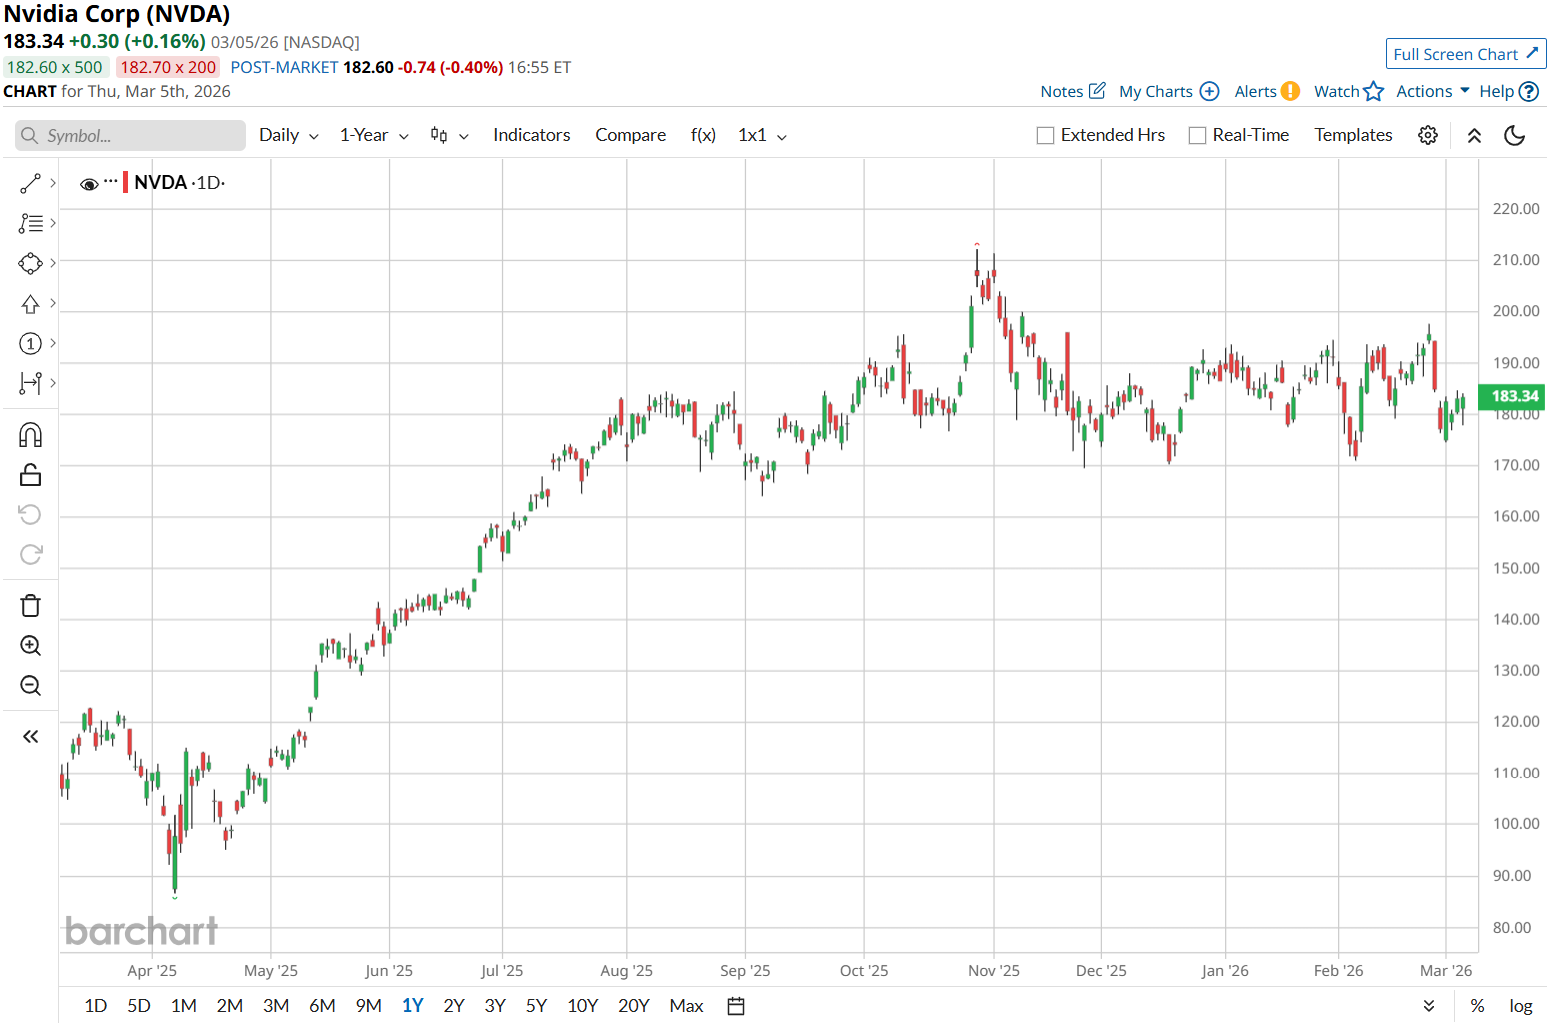Screen dimensions: 1548x1023
Task: Select the trend line drawing tool
Action: coord(30,183)
